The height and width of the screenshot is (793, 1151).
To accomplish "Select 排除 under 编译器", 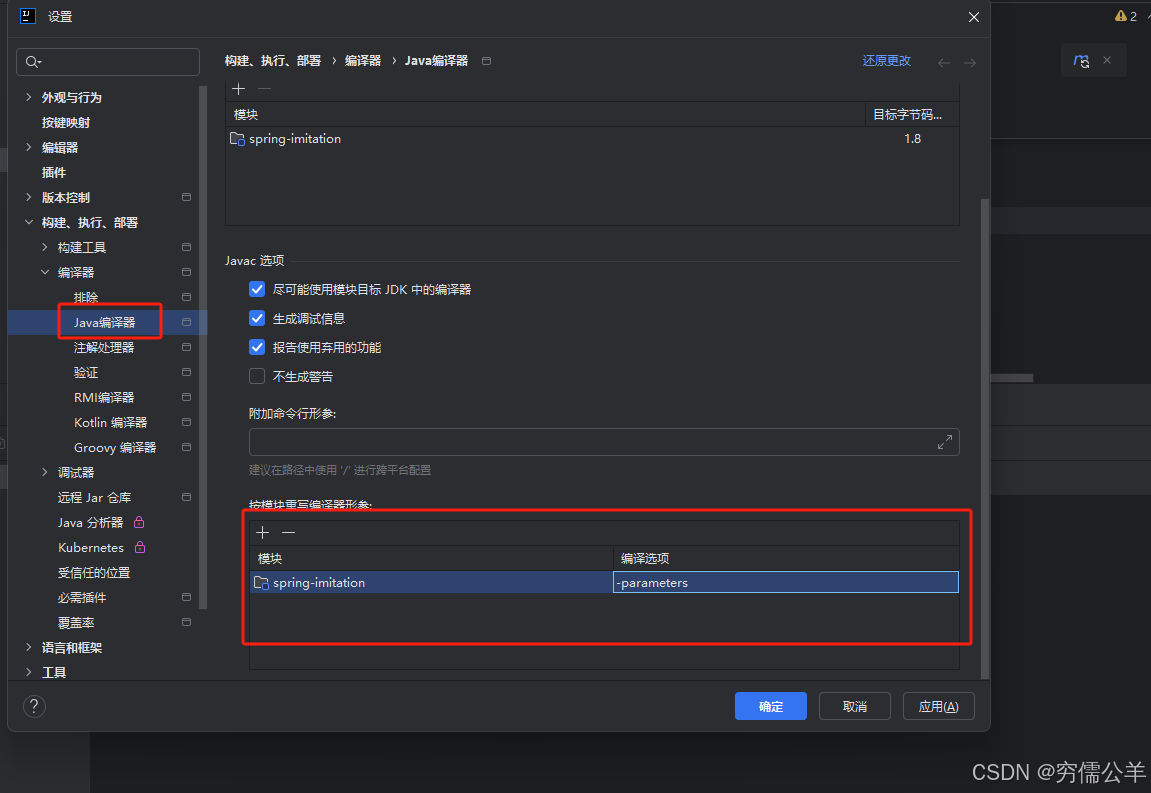I will coord(86,297).
